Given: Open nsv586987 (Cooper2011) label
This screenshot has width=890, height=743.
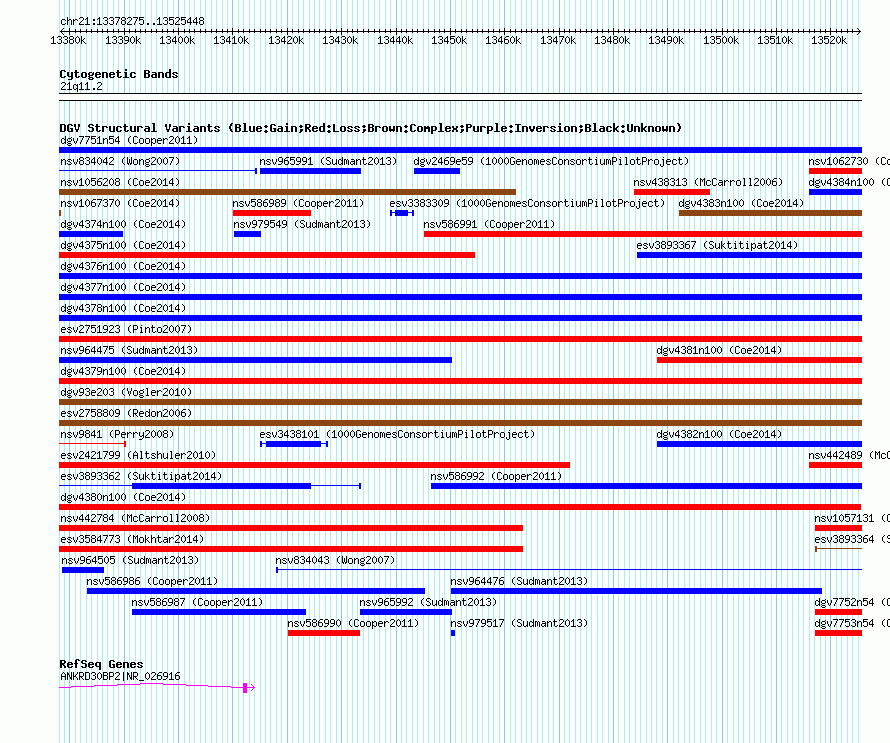Looking at the screenshot, I should click(197, 602).
